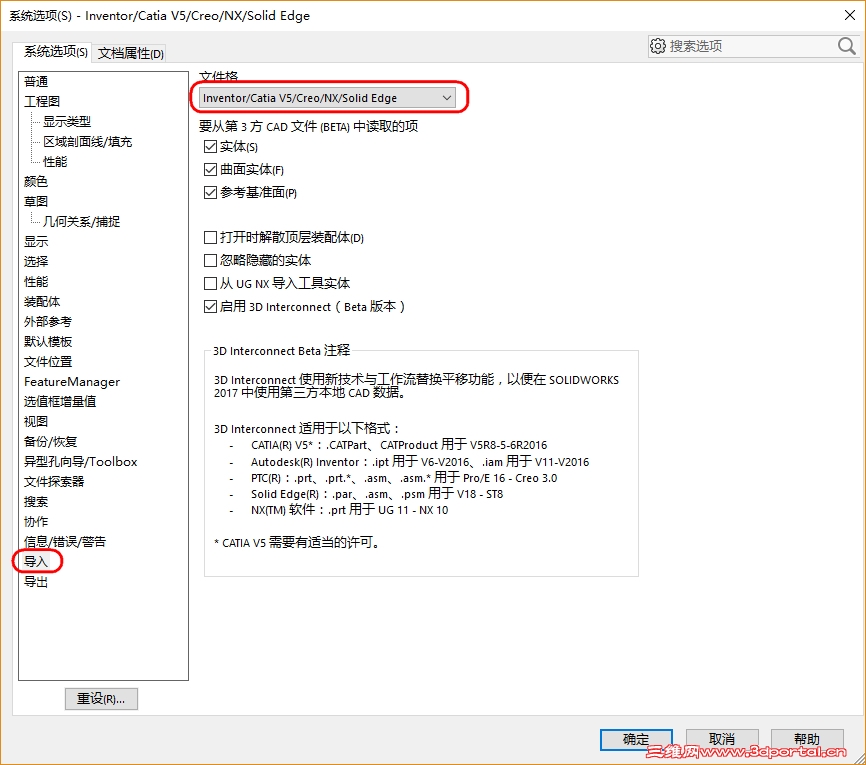Viewport: 866px width, 765px height.
Task: Click the 搜索选项 search field
Action: pos(751,46)
